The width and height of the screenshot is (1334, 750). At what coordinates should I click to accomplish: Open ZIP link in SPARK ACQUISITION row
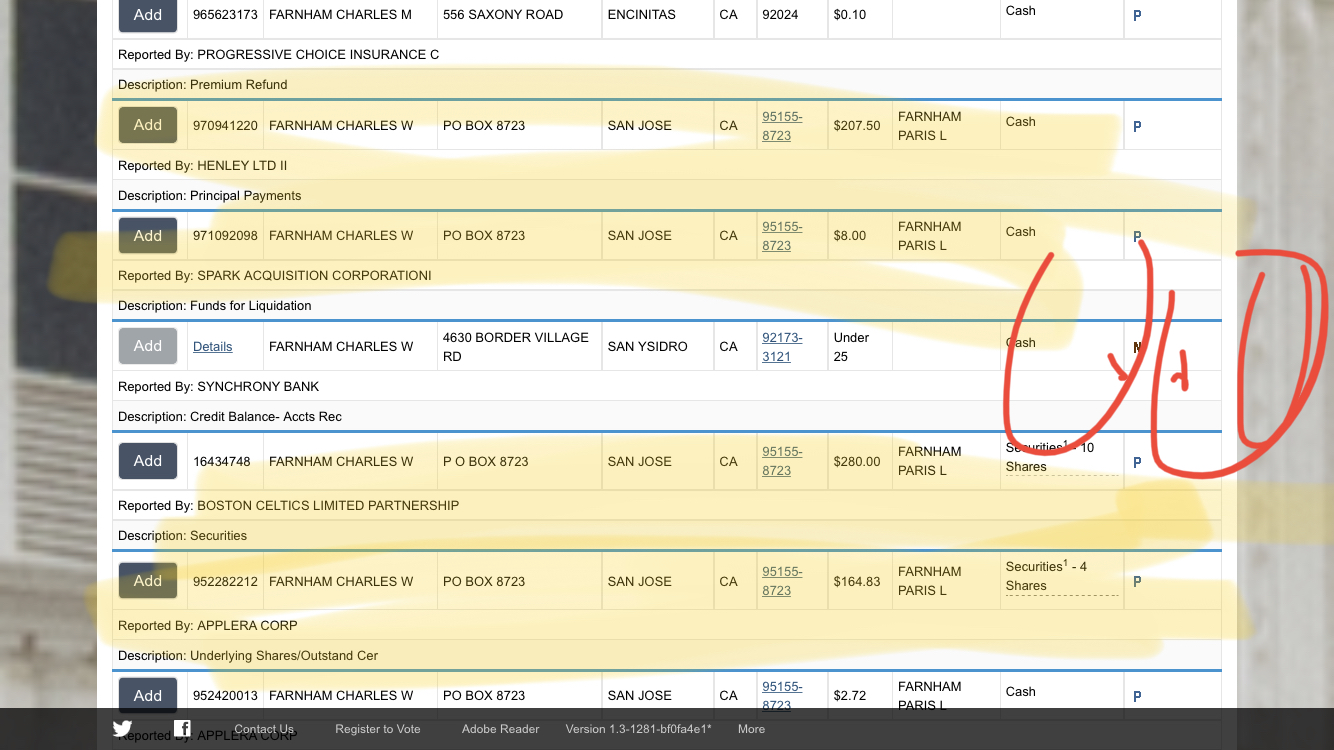tap(782, 235)
